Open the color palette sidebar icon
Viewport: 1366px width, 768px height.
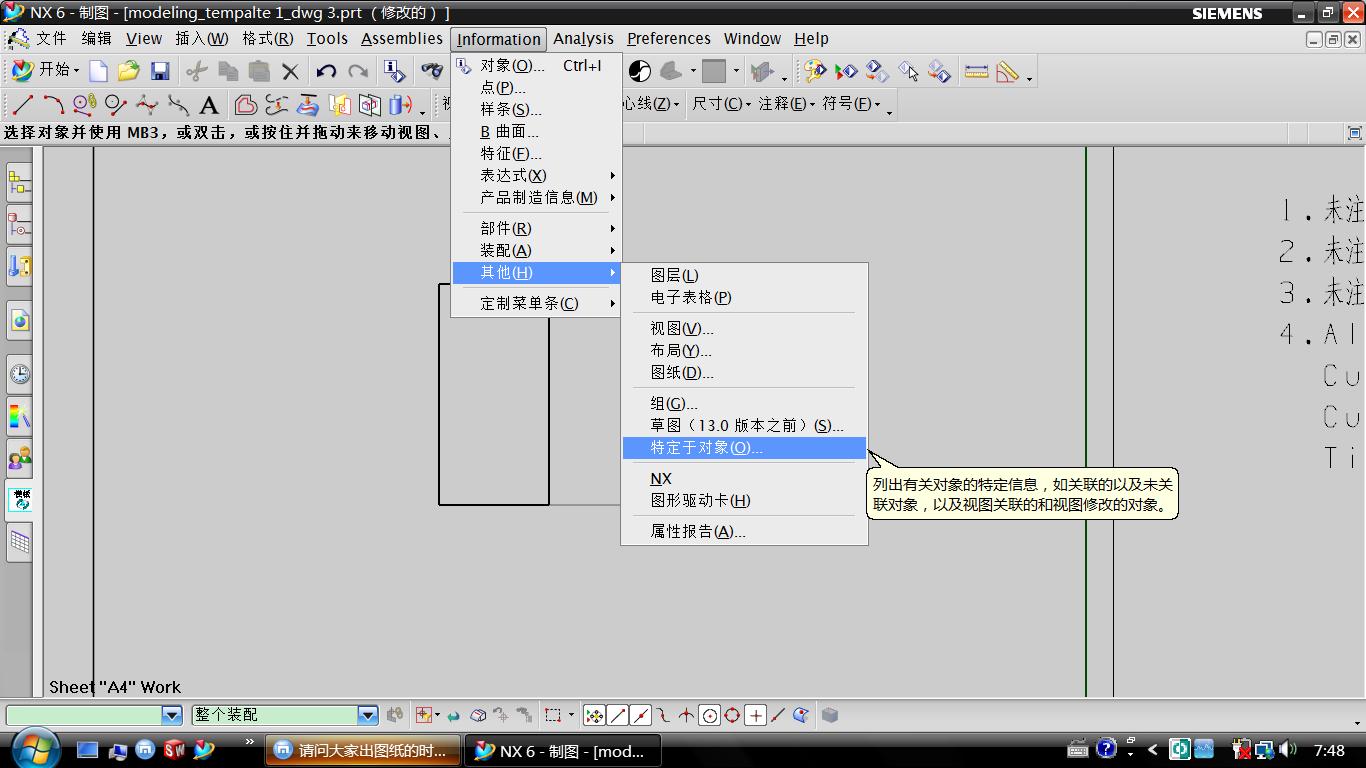click(19, 416)
